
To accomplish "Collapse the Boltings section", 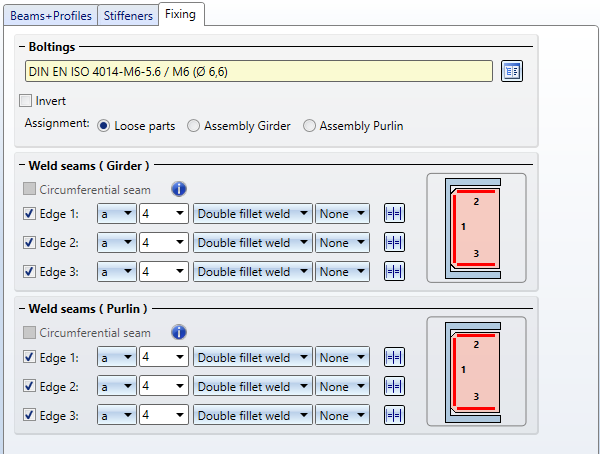I will (x=22, y=47).
